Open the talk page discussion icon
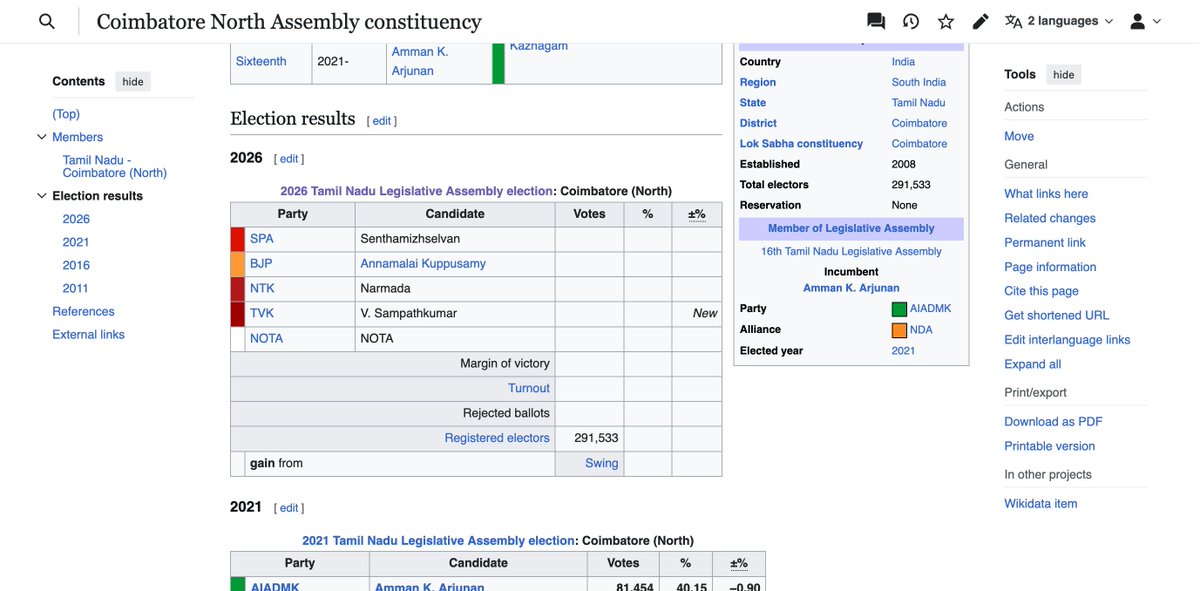 coord(876,21)
